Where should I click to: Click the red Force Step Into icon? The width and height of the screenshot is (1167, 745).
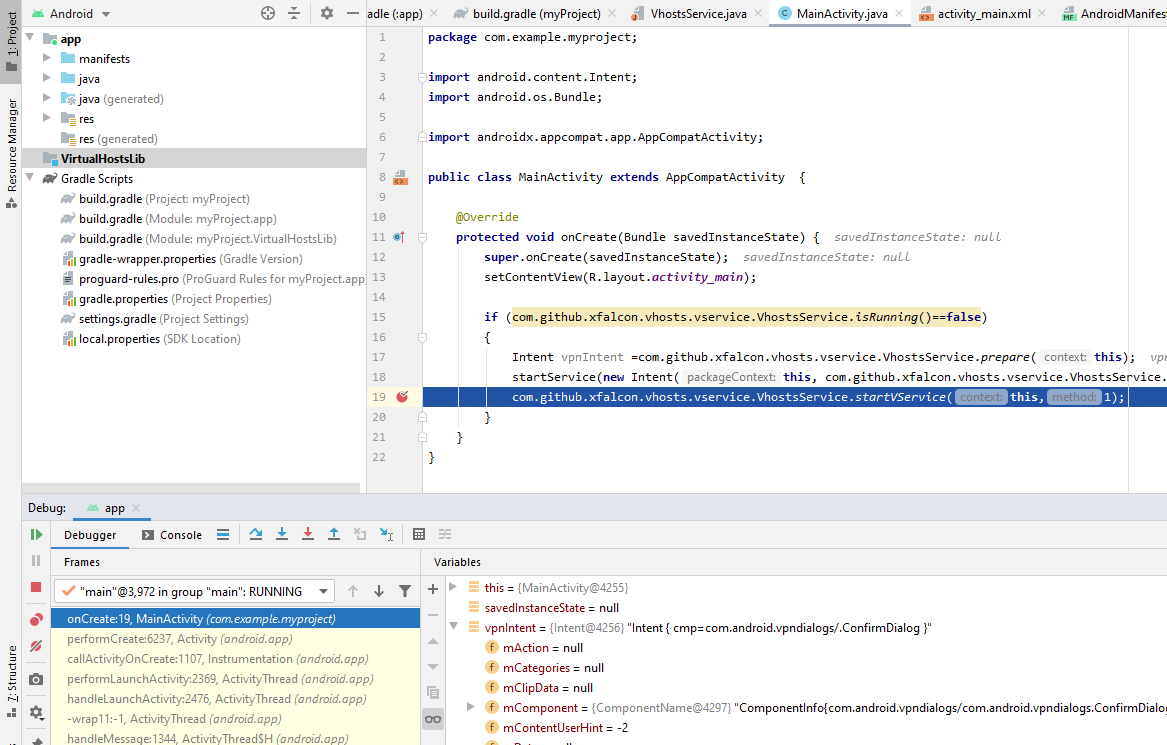pyautogui.click(x=308, y=535)
